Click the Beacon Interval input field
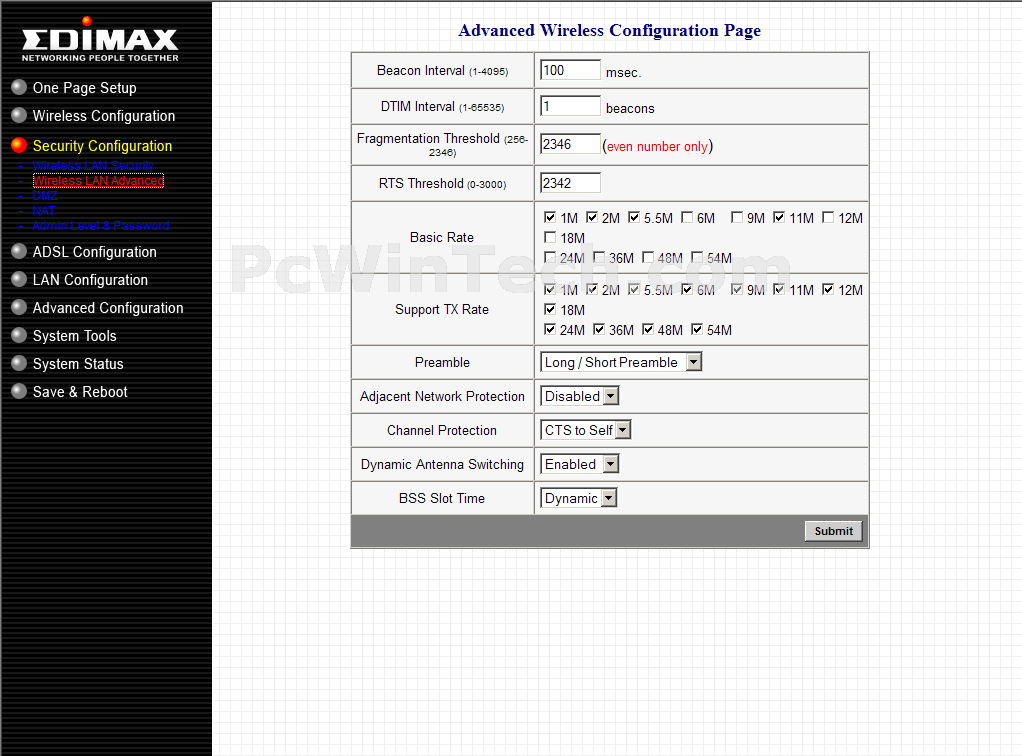The width and height of the screenshot is (1022, 756). tap(570, 70)
